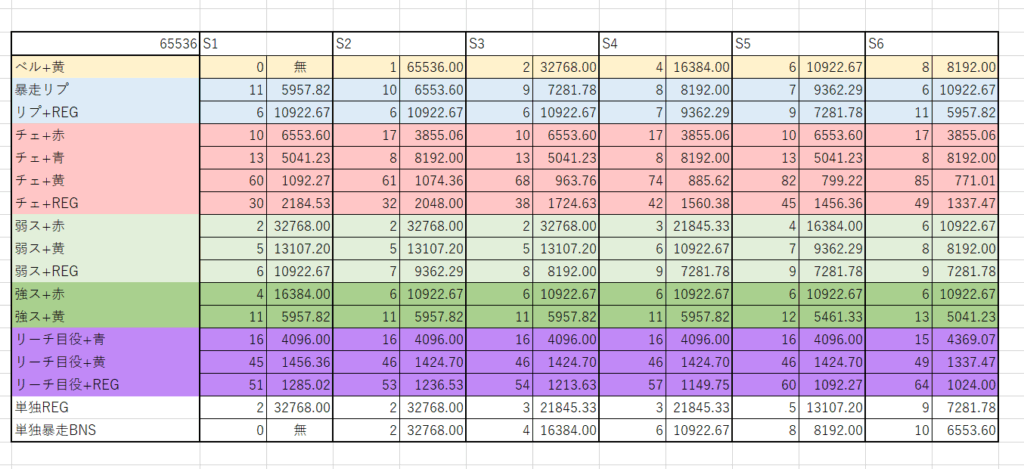
Task: Select the ベル+黄 row label cell
Action: pyautogui.click(x=106, y=67)
